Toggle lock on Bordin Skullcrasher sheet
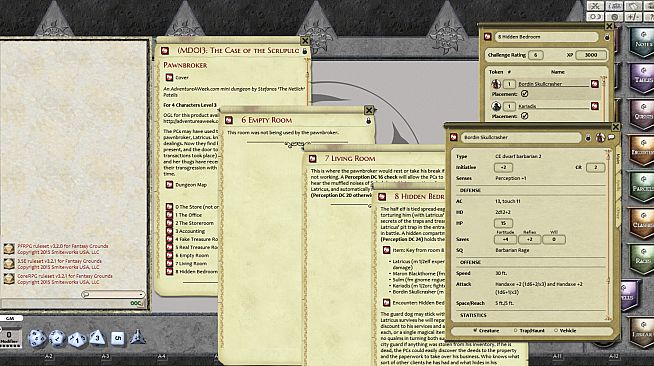This screenshot has width=654, height=366. (588, 138)
